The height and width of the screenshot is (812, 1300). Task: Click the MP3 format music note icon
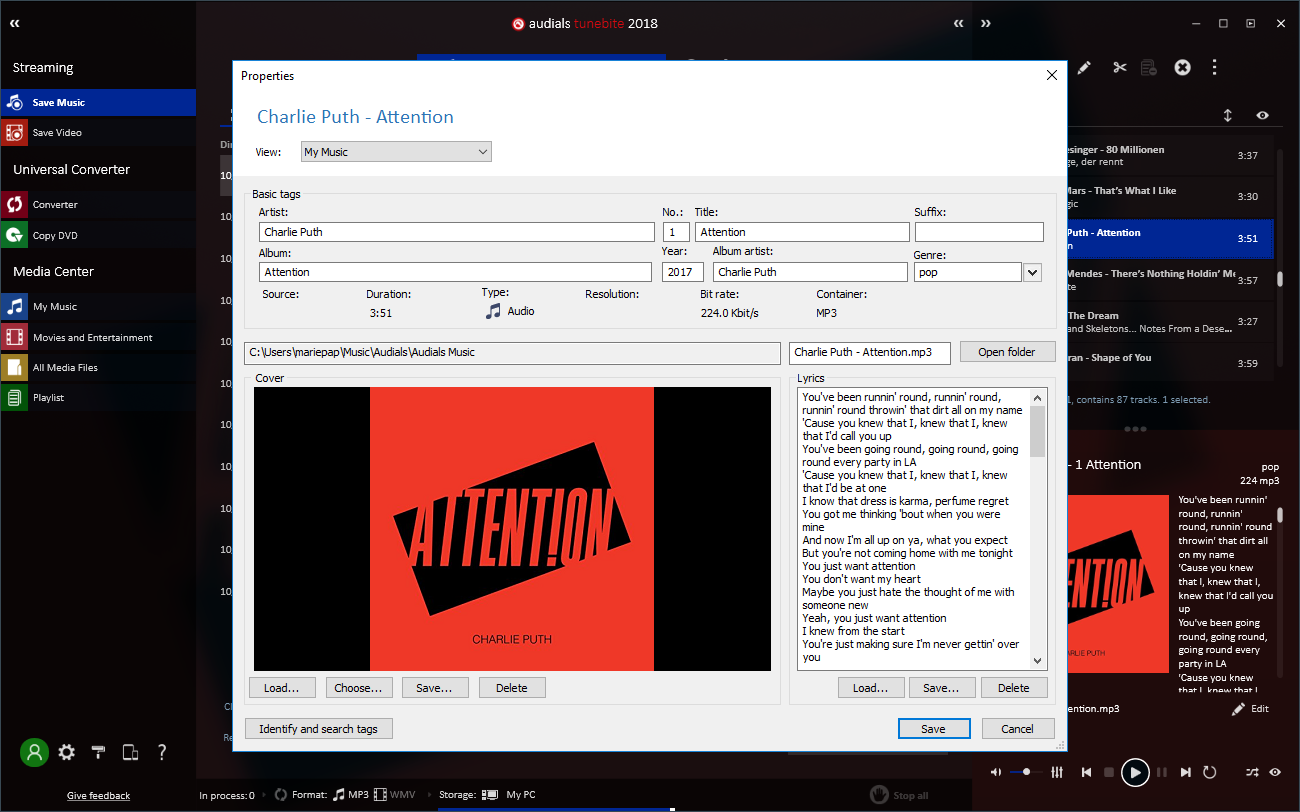[x=339, y=795]
